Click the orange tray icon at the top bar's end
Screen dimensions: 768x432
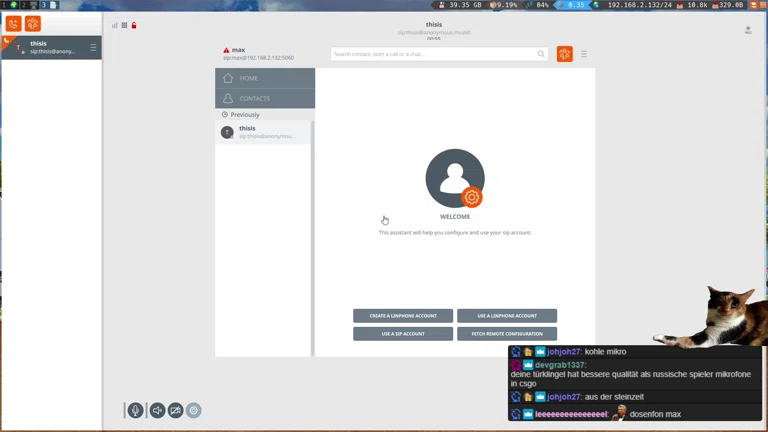(x=754, y=5)
